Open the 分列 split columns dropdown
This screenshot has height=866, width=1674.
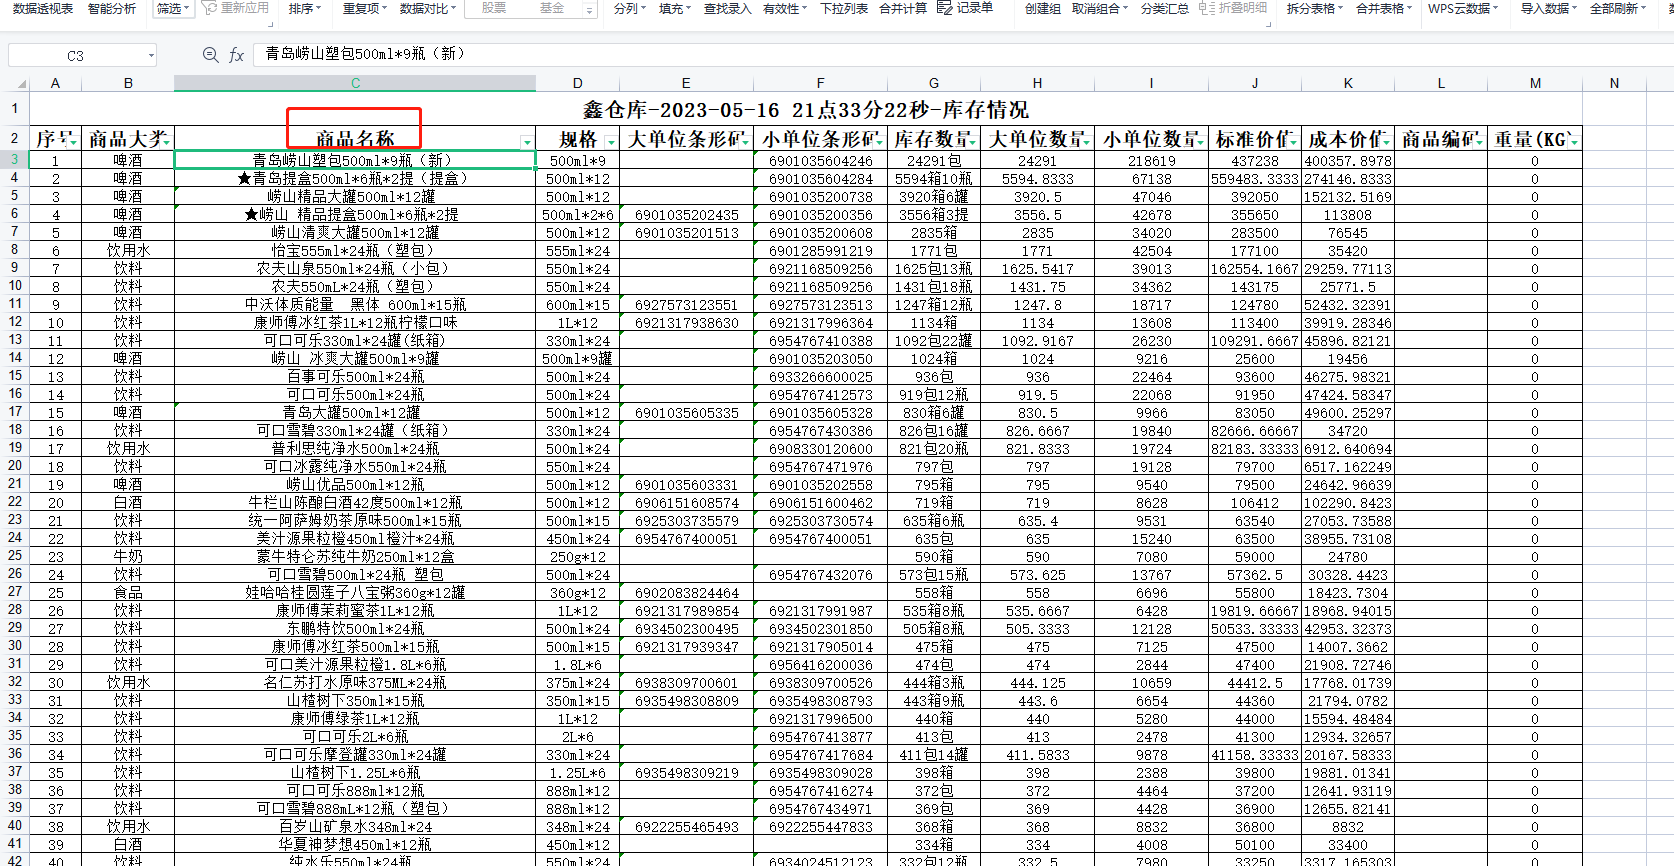coord(629,8)
